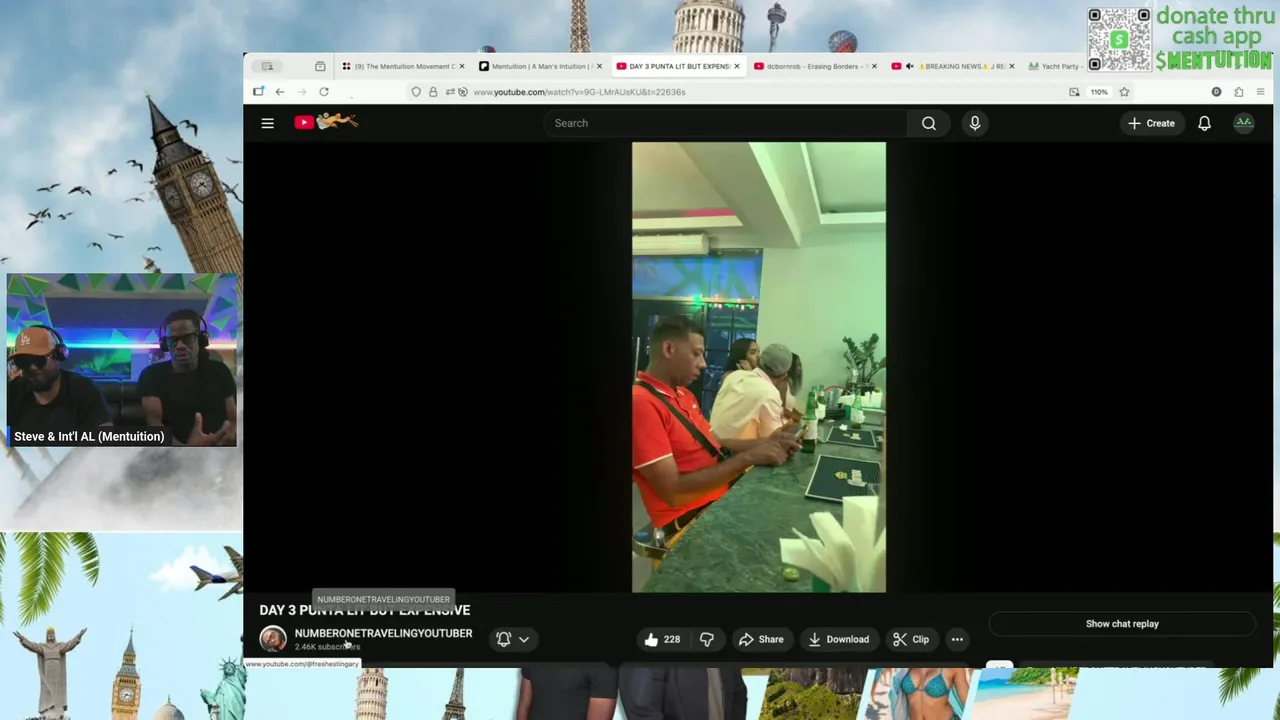Close DAY 3 PUNTA tab

737,66
